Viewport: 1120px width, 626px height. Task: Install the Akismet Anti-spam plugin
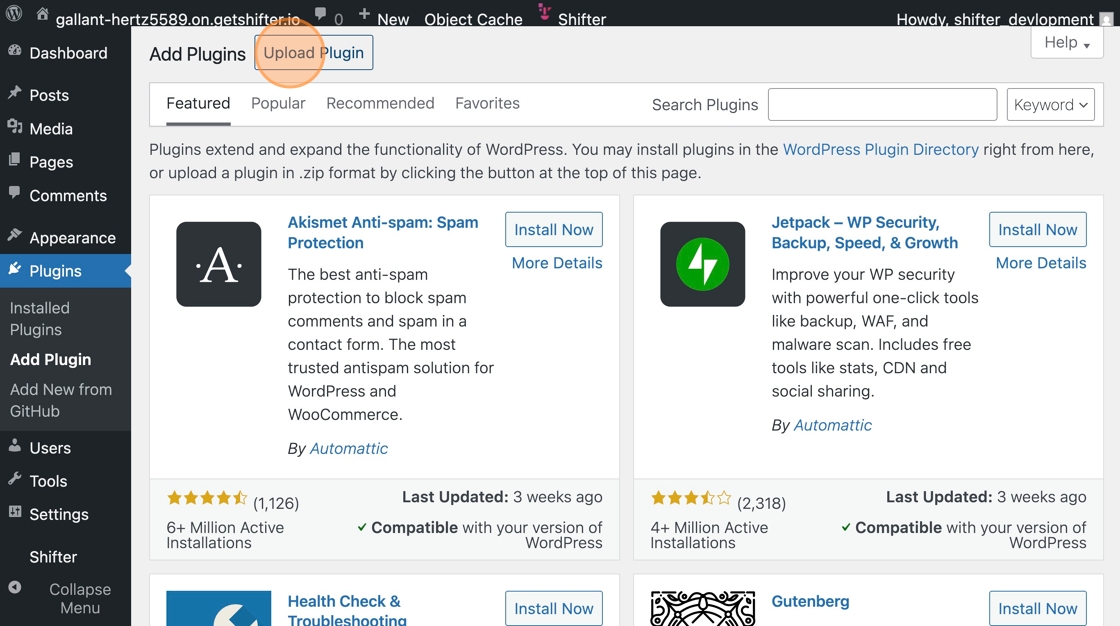[554, 229]
